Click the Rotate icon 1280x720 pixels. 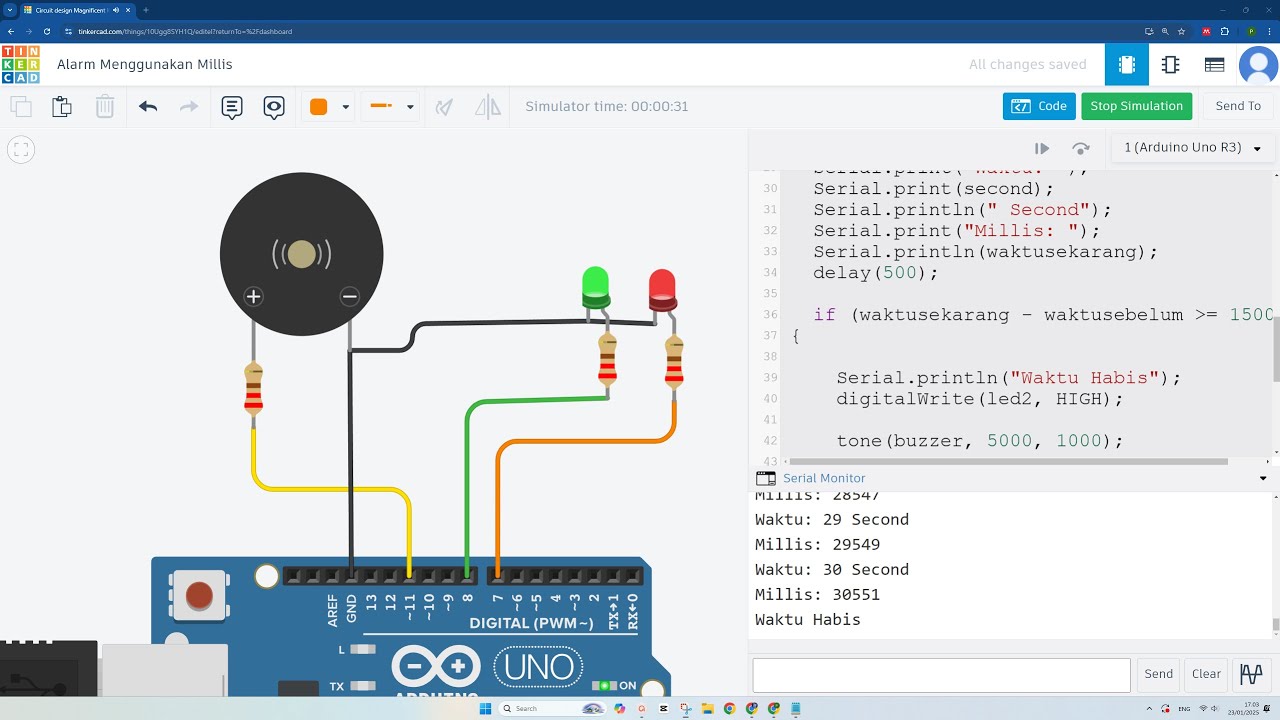(445, 107)
